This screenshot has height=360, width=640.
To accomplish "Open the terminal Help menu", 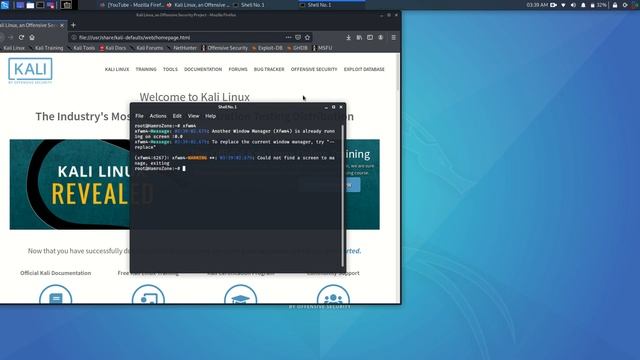I will pyautogui.click(x=210, y=116).
